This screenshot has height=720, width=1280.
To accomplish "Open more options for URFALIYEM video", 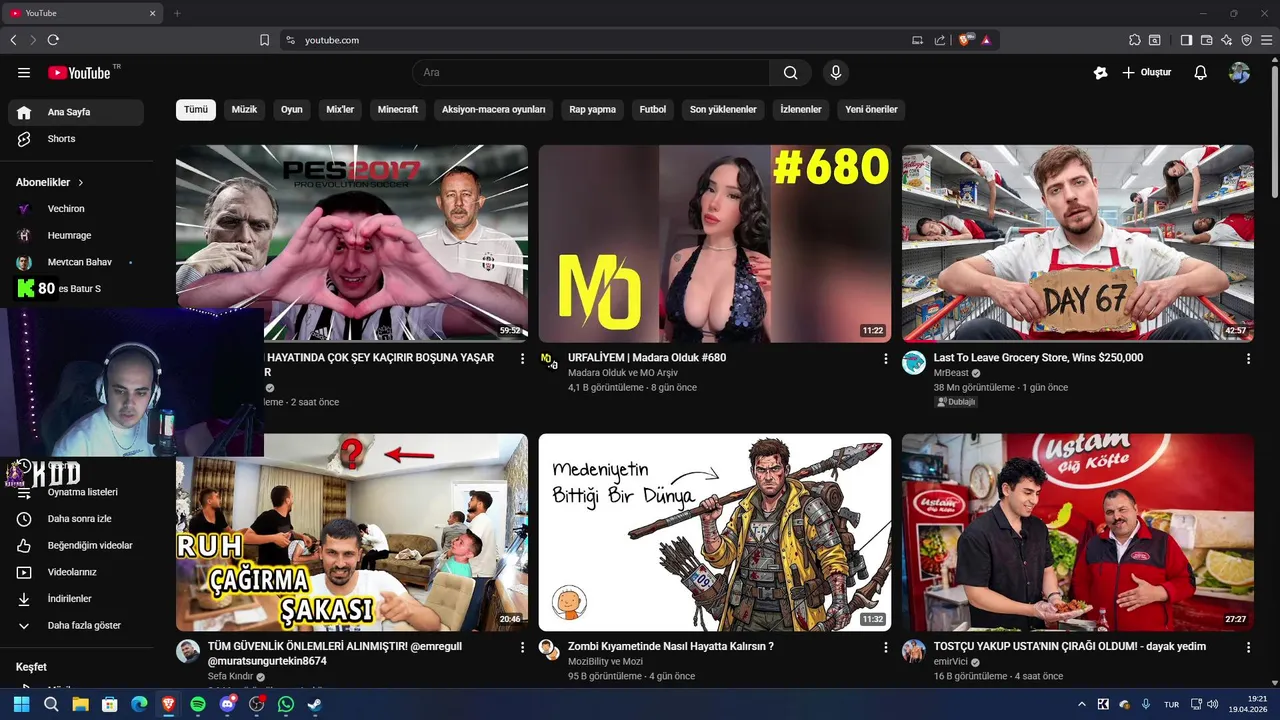I will point(885,358).
